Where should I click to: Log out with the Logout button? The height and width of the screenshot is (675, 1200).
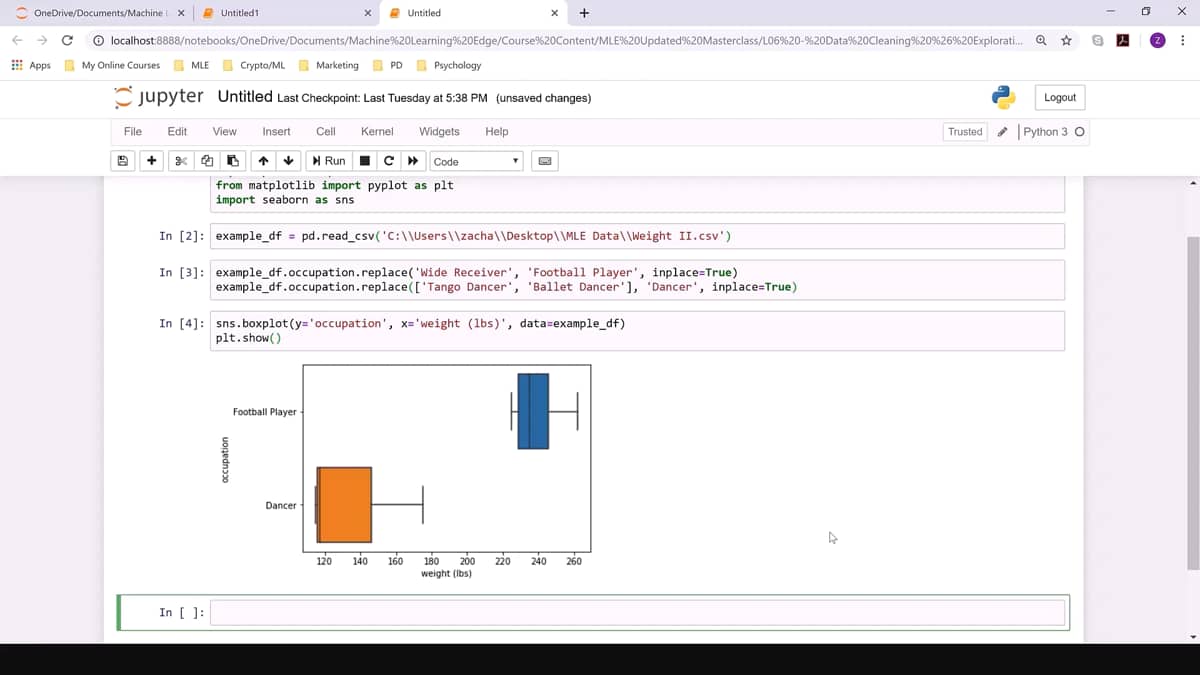[x=1060, y=97]
